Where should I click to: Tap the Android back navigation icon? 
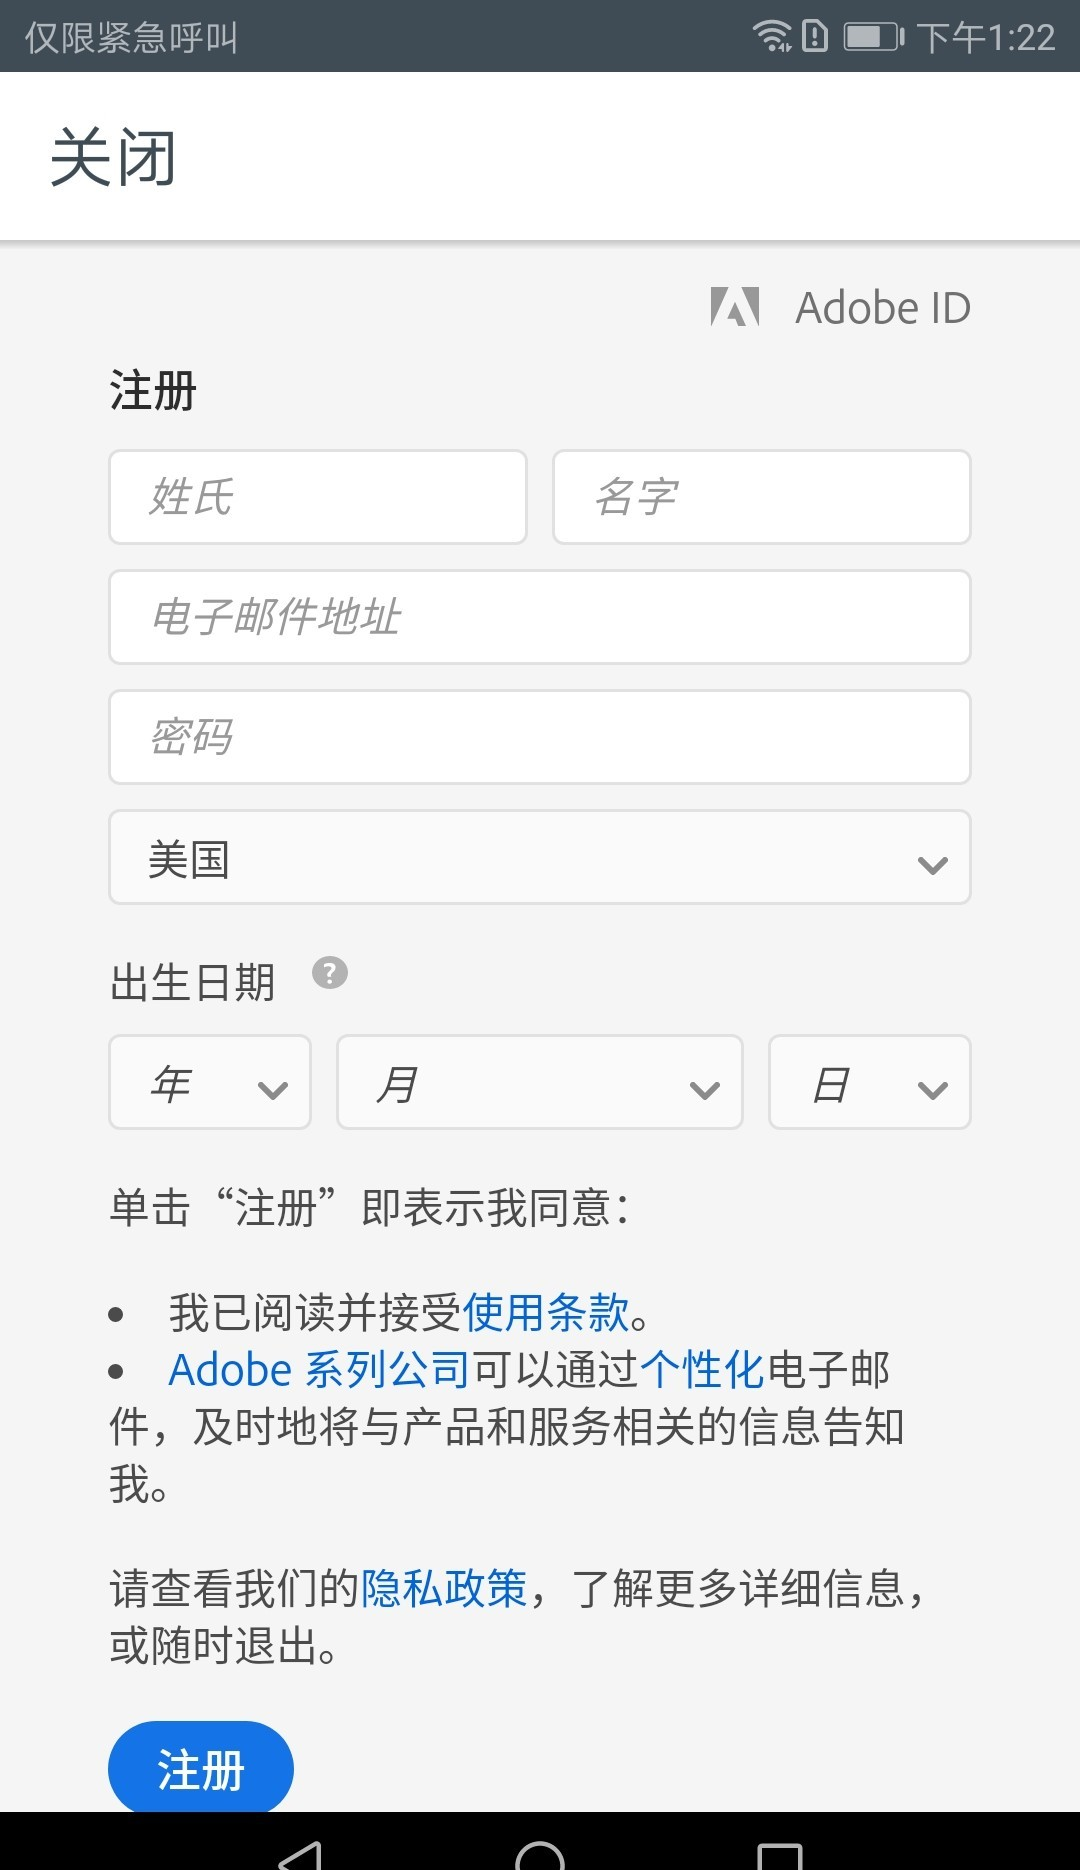[300, 1853]
